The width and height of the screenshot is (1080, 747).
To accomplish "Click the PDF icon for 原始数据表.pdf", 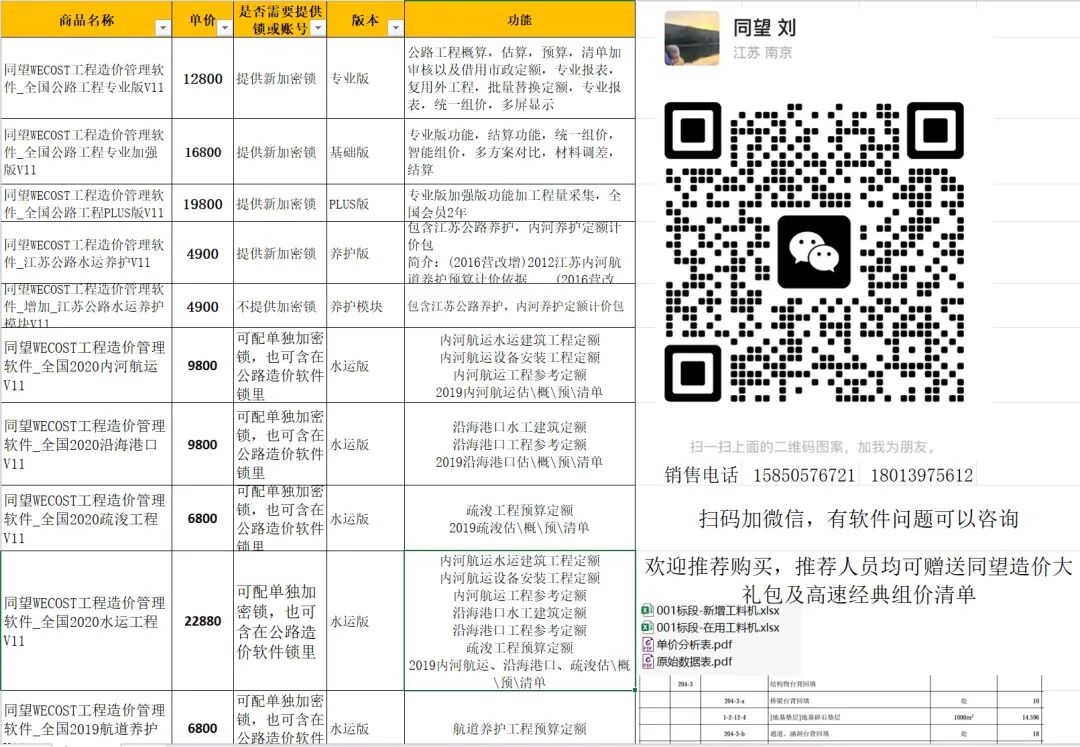I will tap(647, 661).
